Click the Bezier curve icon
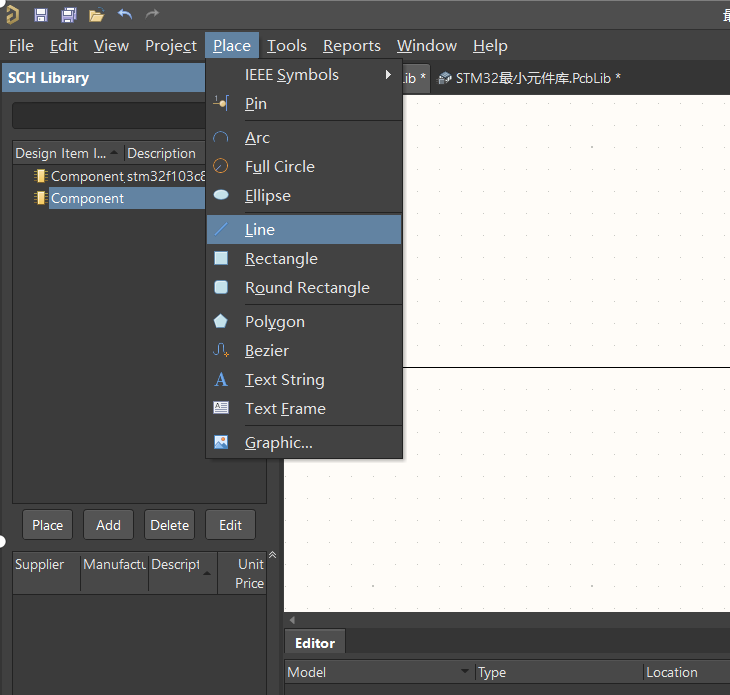 coord(221,350)
